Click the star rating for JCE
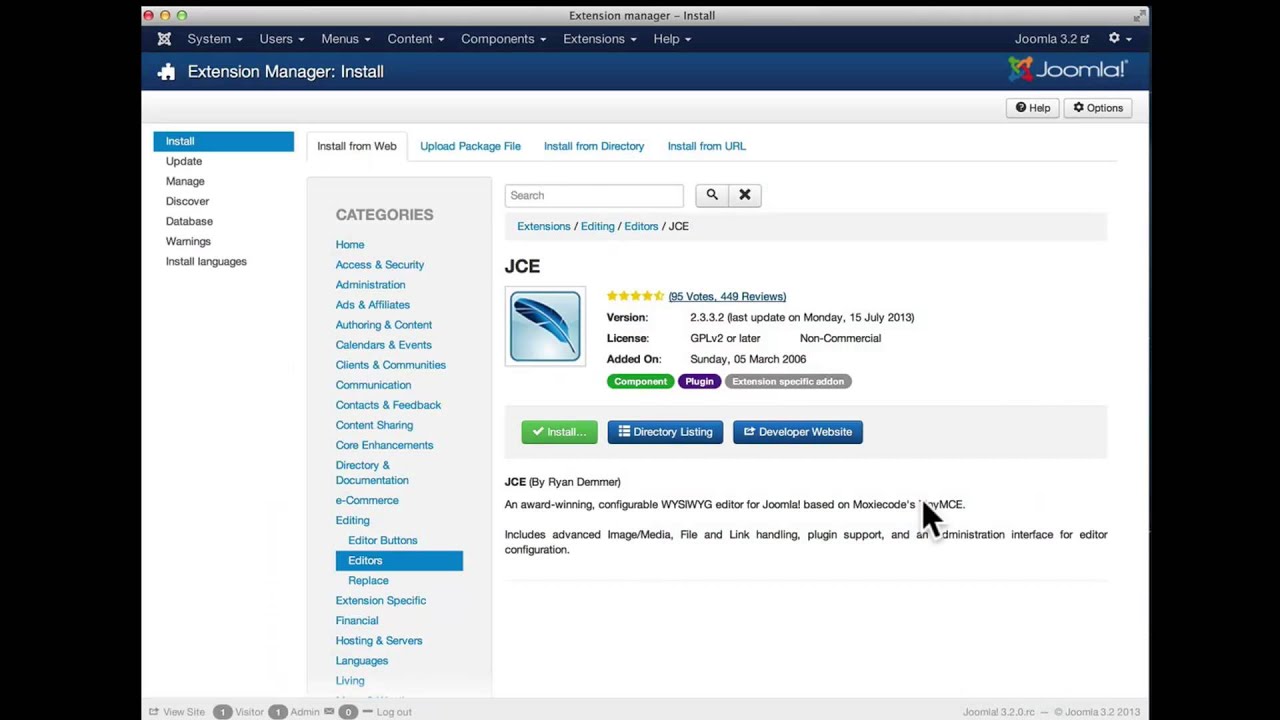 click(x=635, y=296)
